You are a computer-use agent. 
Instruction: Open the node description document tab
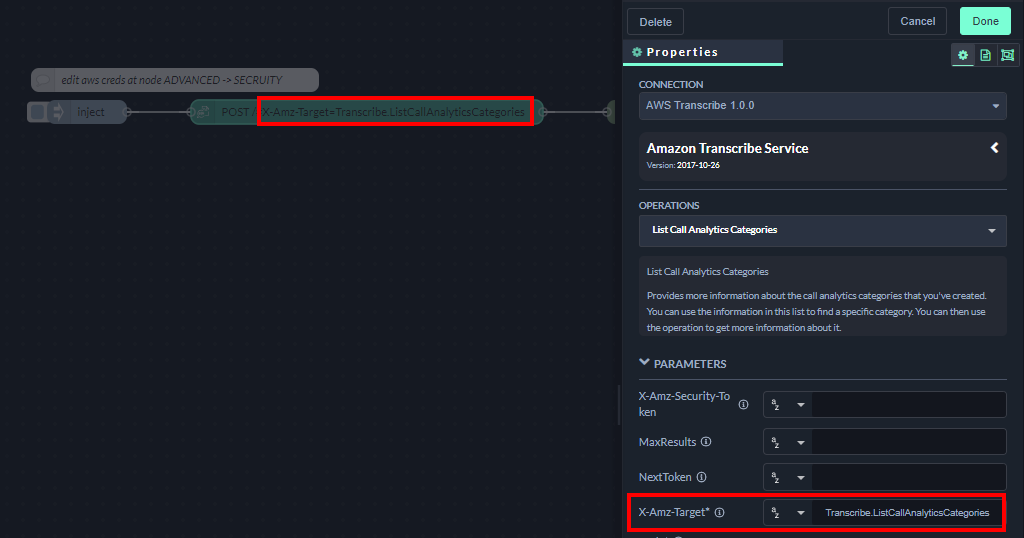point(985,55)
